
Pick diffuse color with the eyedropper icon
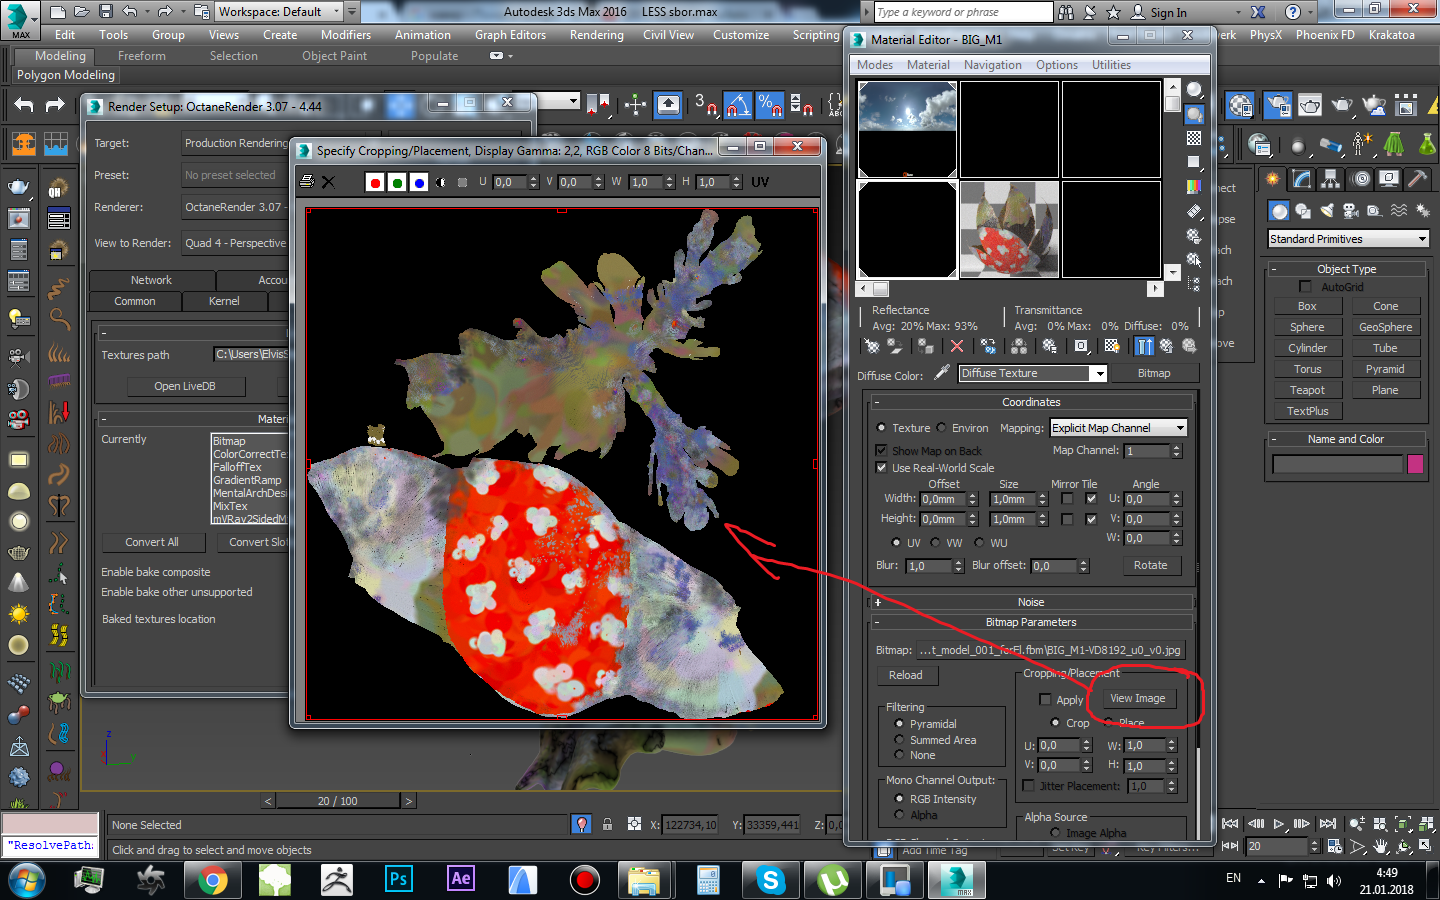click(941, 373)
